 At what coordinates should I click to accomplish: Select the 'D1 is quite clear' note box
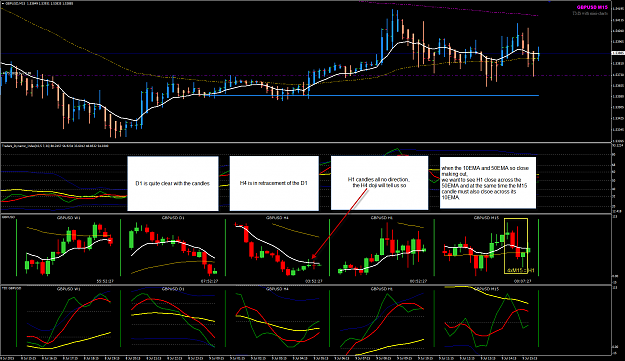click(173, 183)
